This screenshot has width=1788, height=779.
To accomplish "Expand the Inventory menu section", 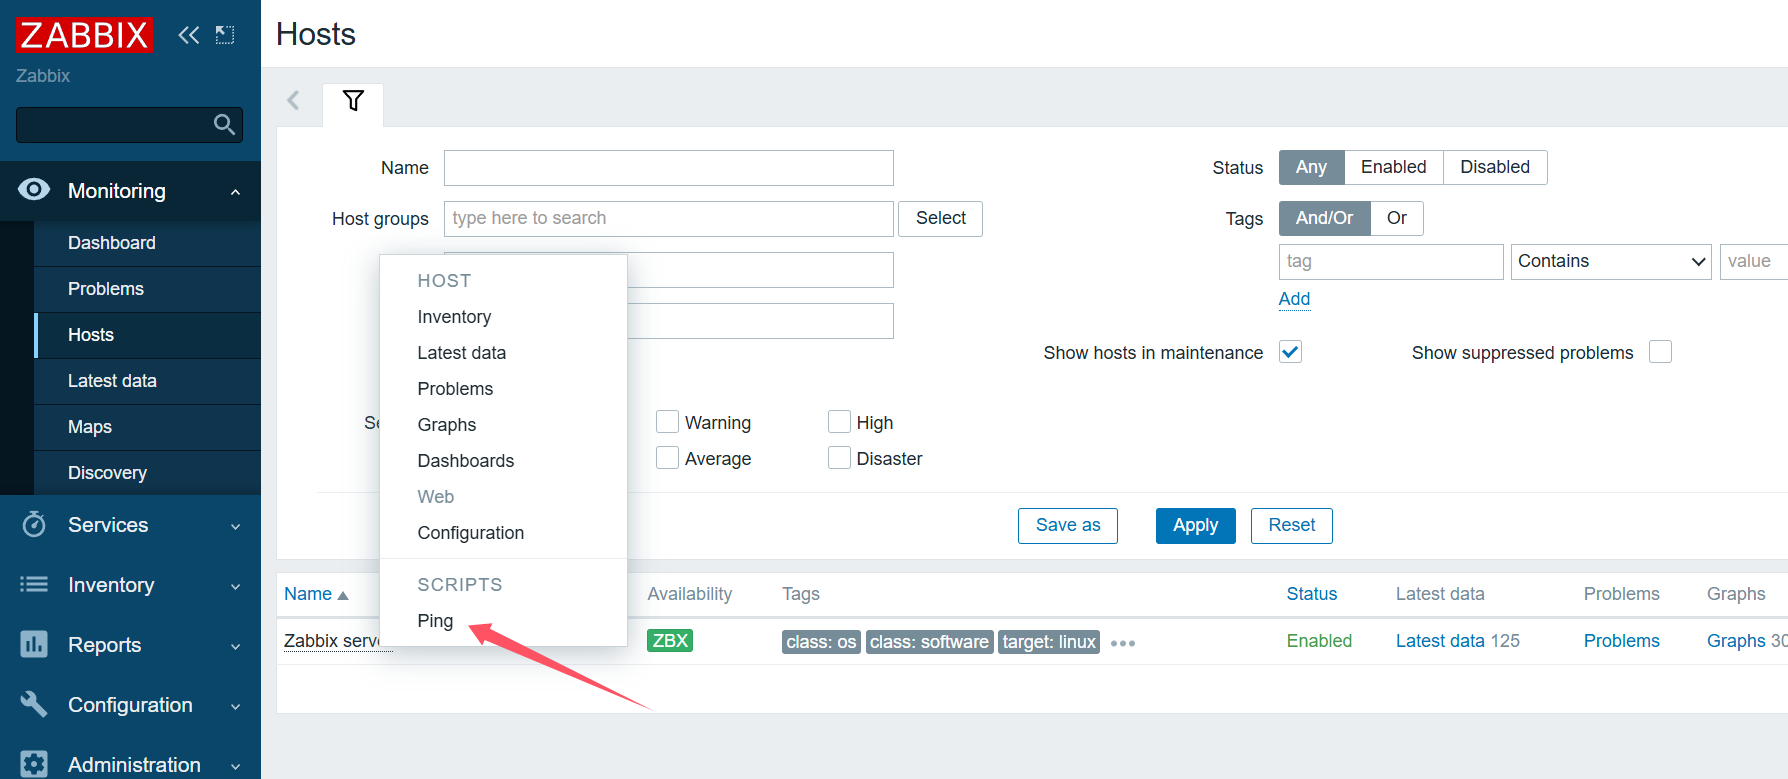I will point(235,586).
